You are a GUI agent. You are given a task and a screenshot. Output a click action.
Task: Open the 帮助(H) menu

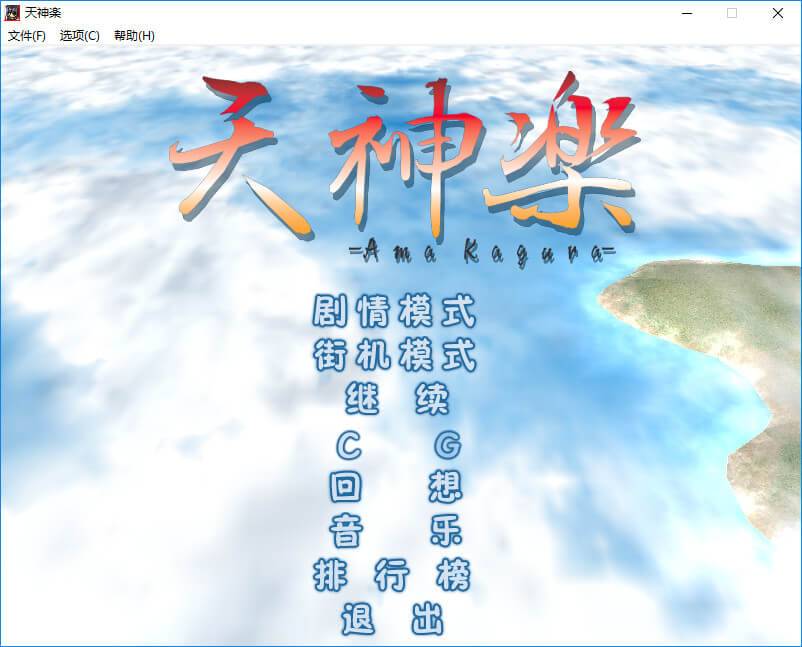coord(134,35)
